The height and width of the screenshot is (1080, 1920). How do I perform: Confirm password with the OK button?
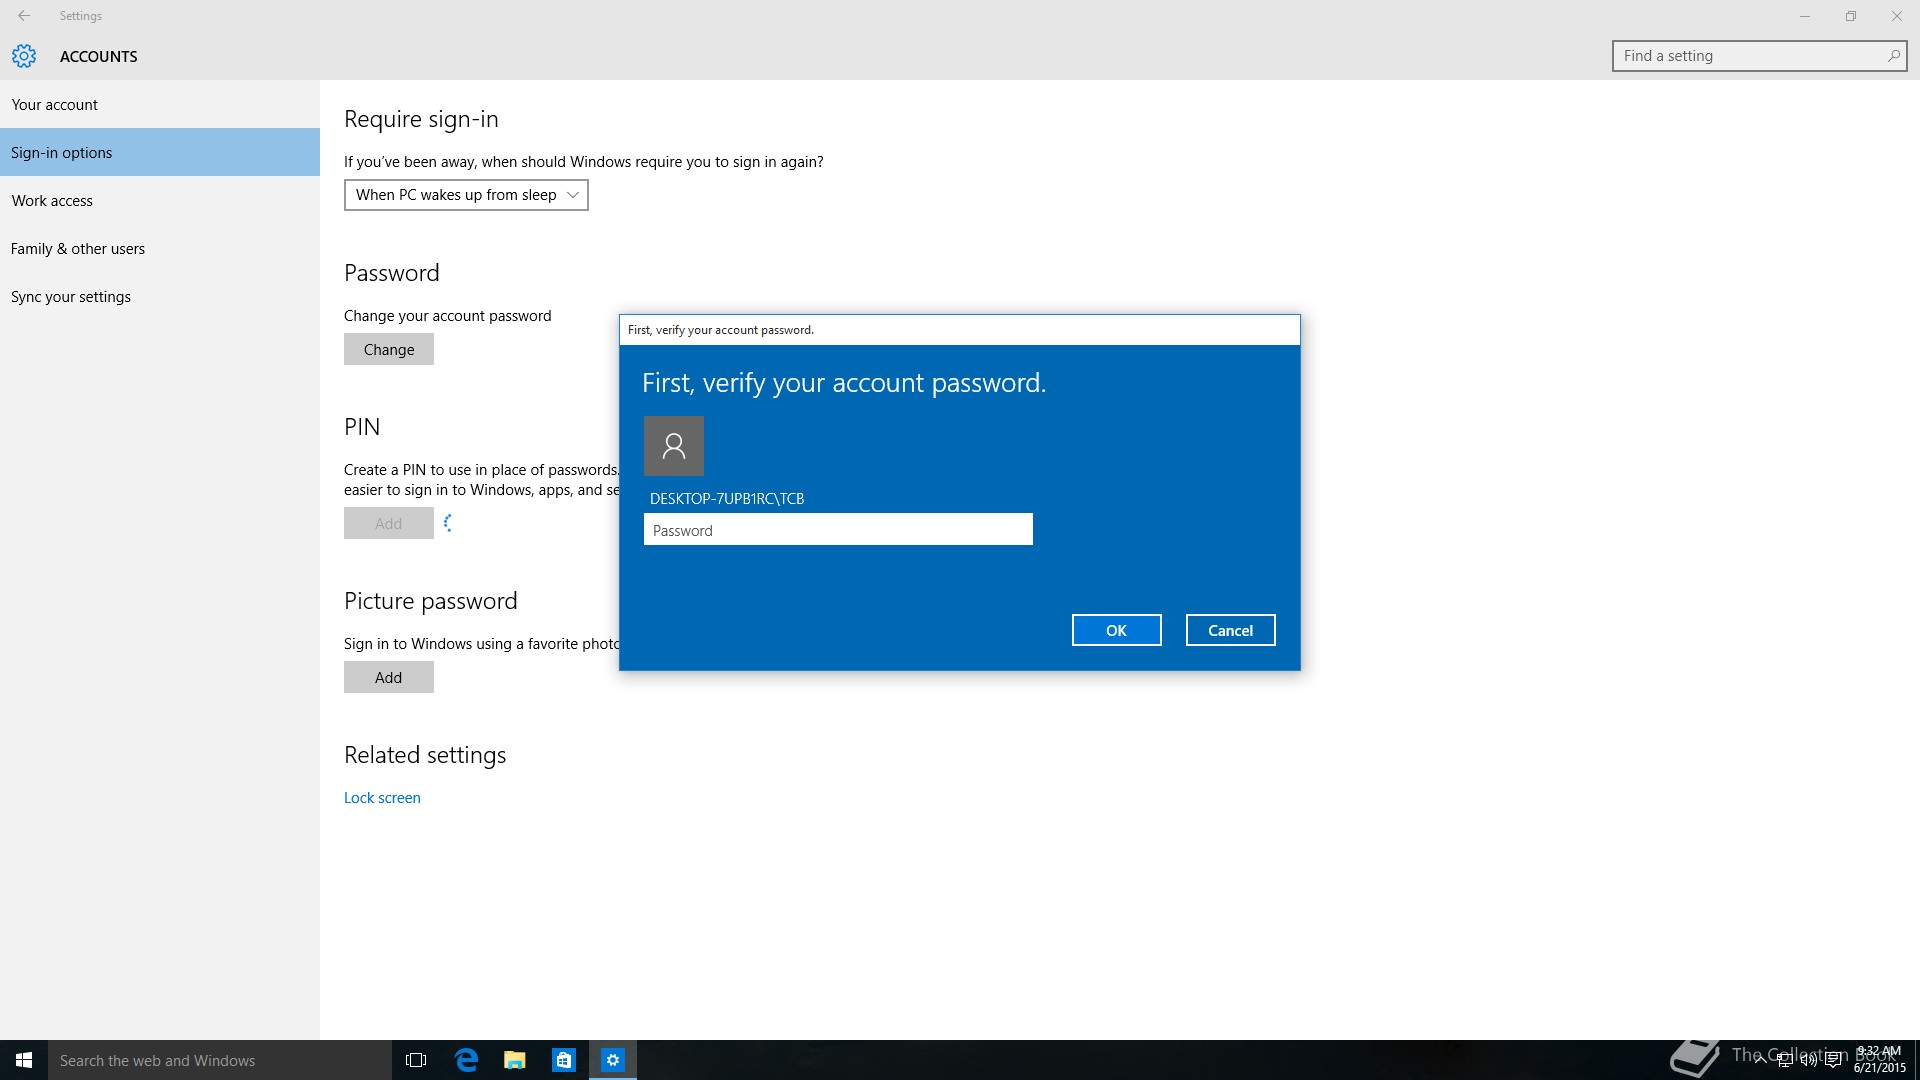(x=1116, y=630)
